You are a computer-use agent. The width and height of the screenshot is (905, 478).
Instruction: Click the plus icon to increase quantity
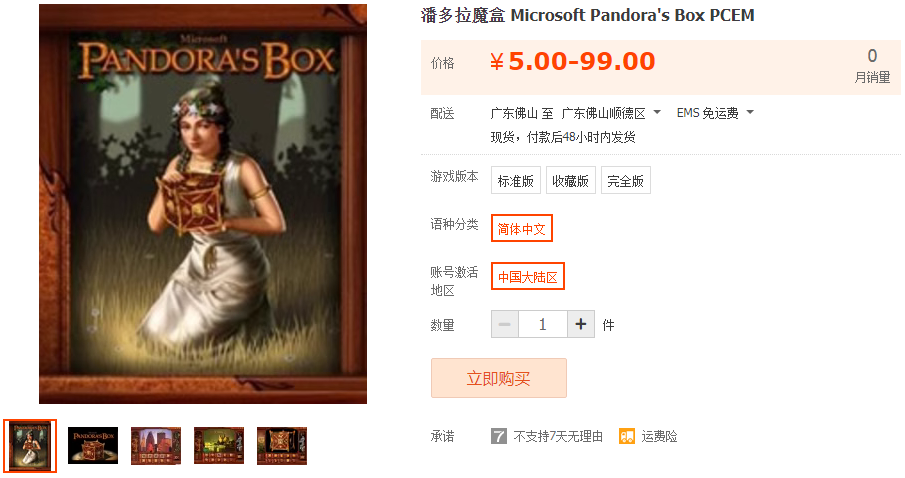tap(581, 324)
